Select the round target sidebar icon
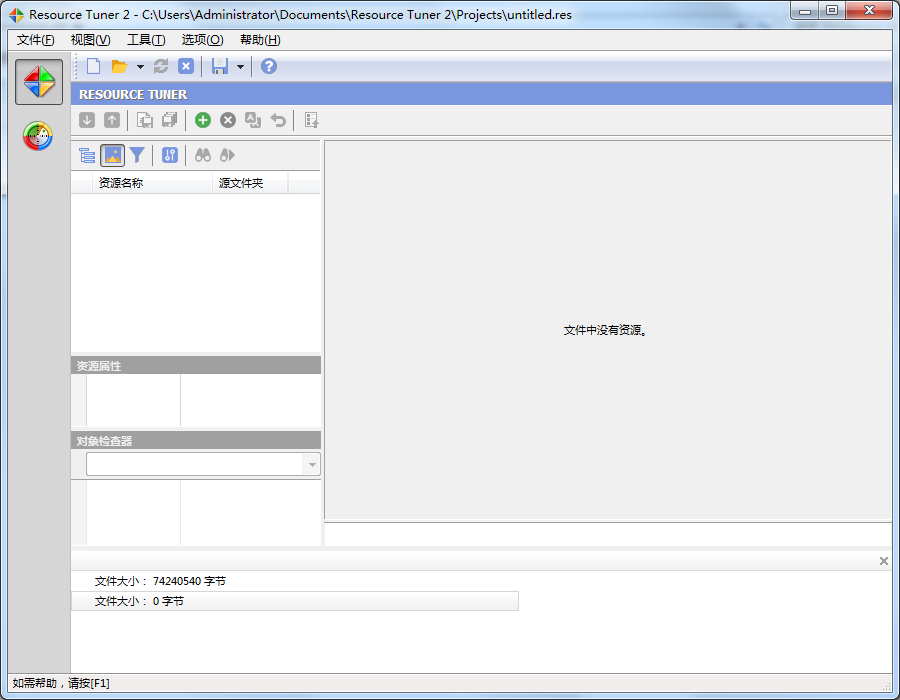This screenshot has height=700, width=900. [39, 136]
